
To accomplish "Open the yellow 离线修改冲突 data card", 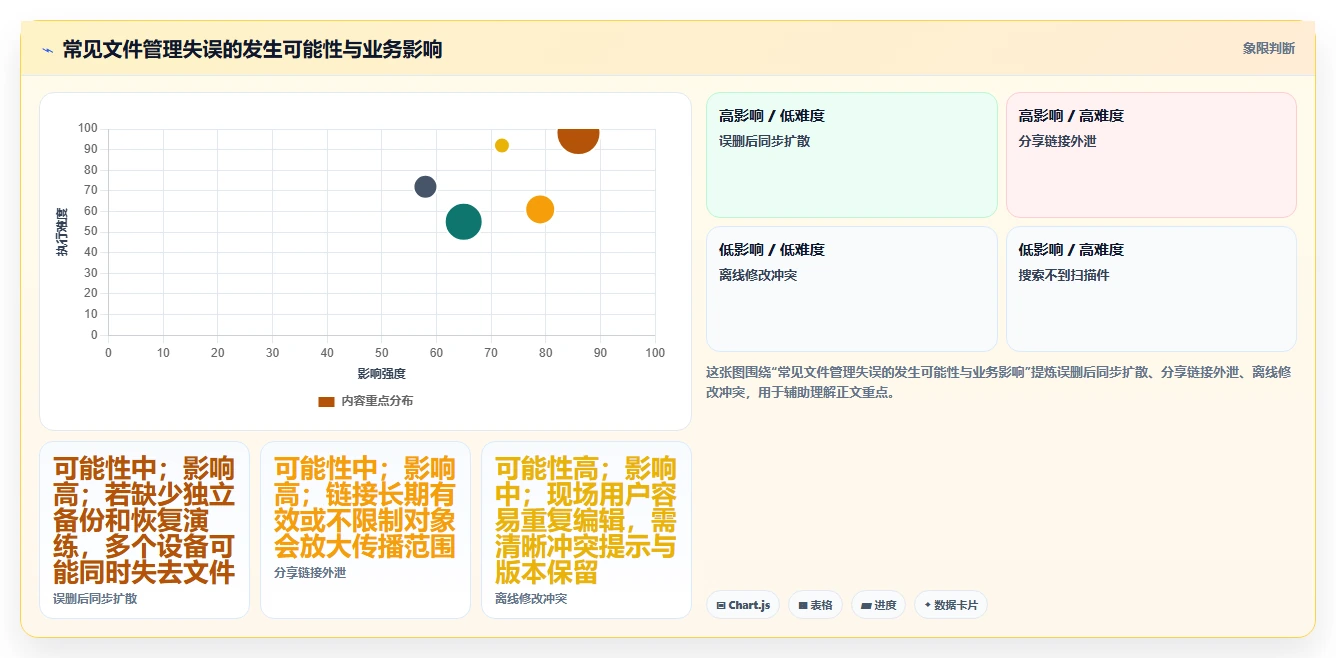I will (586, 530).
